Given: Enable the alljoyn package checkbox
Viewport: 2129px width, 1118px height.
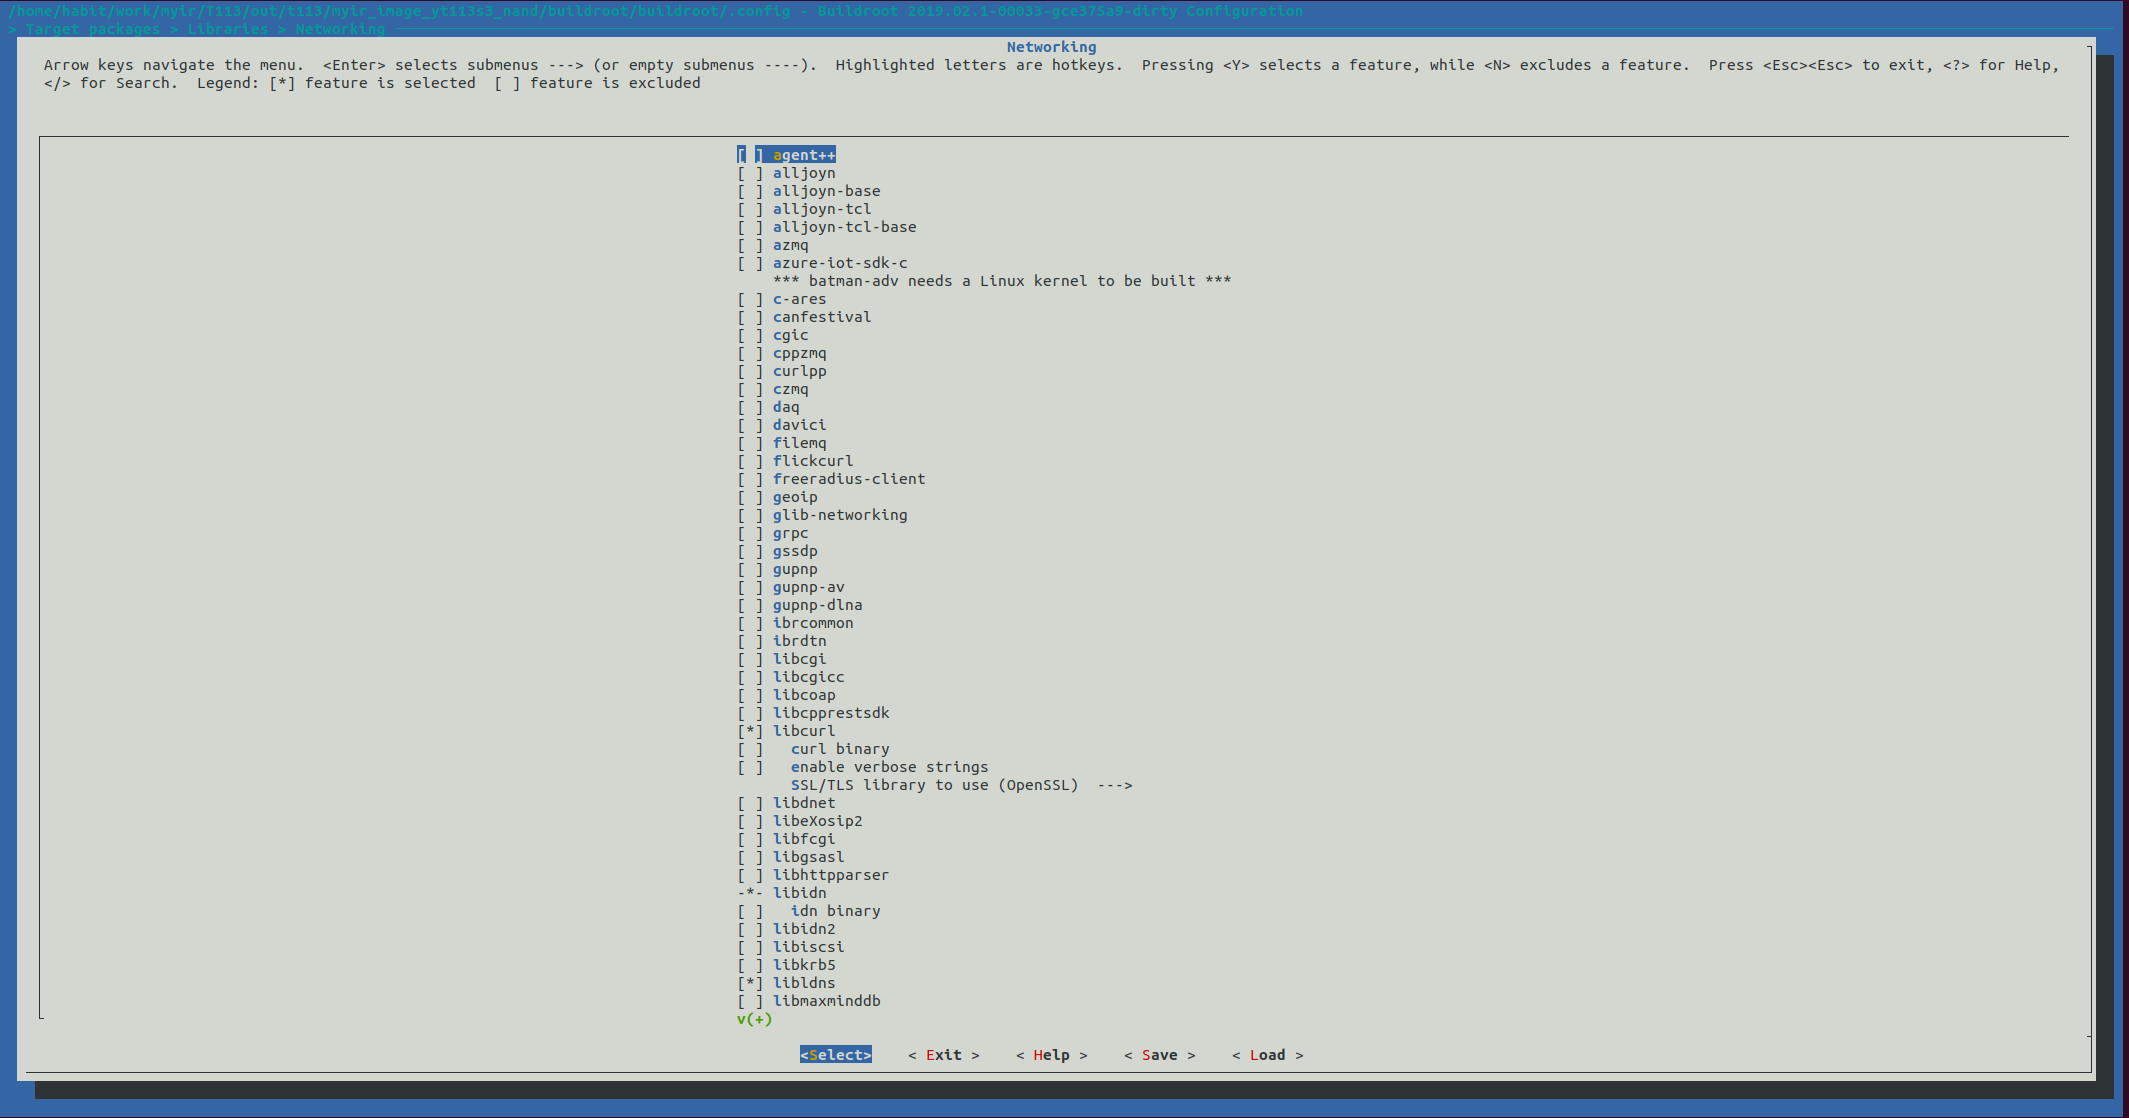Looking at the screenshot, I should point(750,173).
